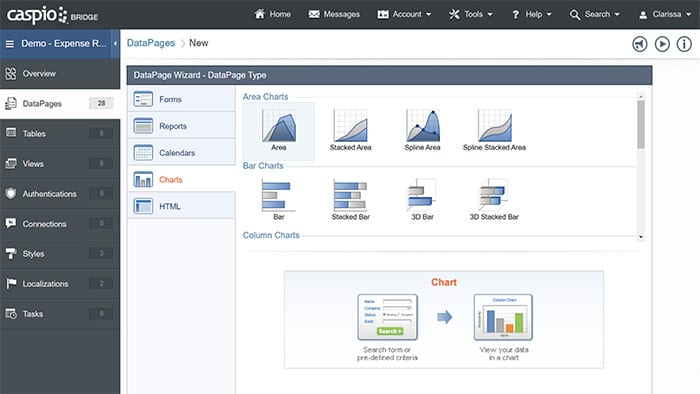Click the column chart preview thumbnail
Screen dimensions: 700x394
pos(503,317)
